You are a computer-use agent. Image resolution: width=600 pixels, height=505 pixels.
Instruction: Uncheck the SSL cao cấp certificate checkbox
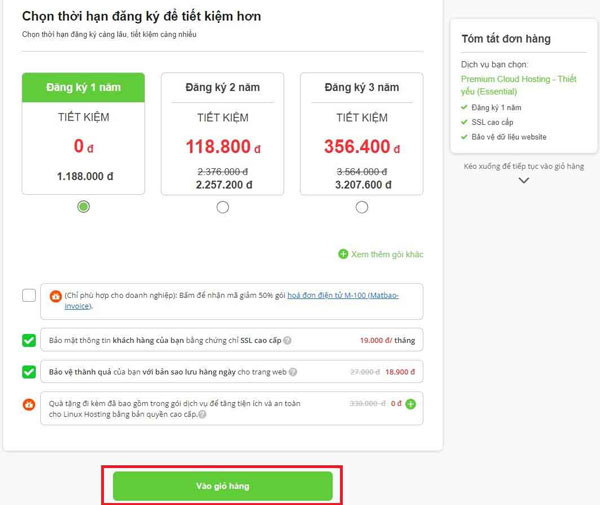(x=29, y=340)
